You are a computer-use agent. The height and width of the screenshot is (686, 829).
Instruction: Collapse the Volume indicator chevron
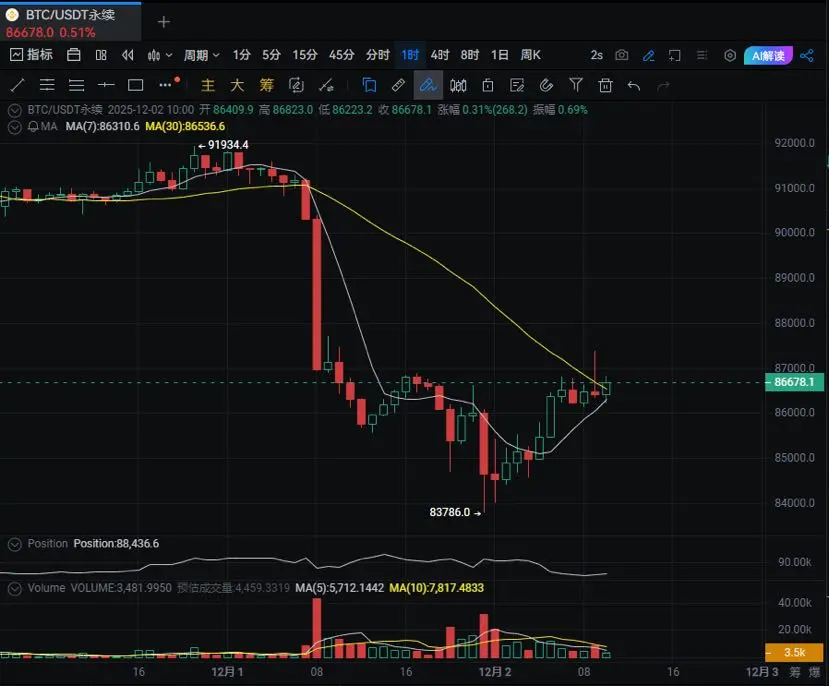tap(15, 588)
